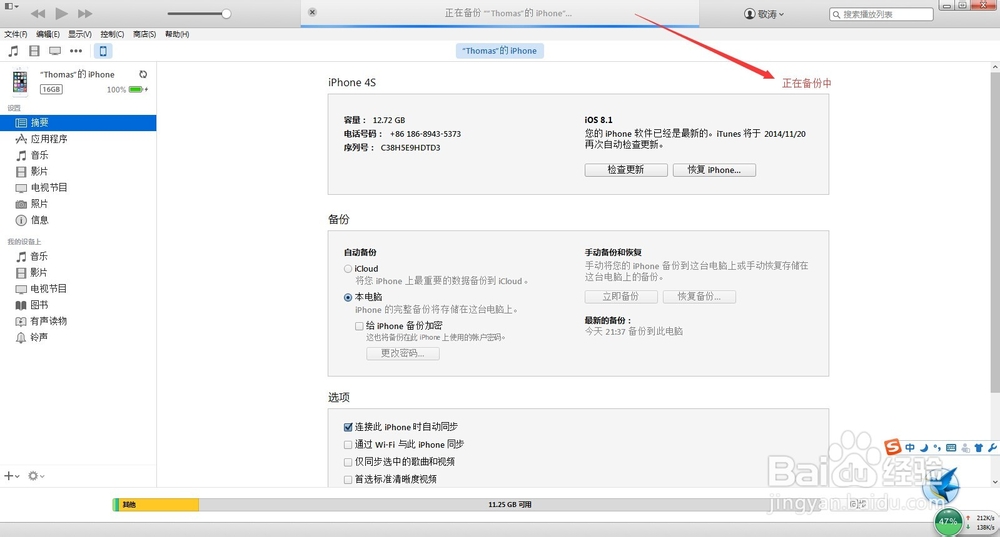Click the 47% green network monitor circle
This screenshot has height=537, width=1000.
pyautogui.click(x=948, y=522)
